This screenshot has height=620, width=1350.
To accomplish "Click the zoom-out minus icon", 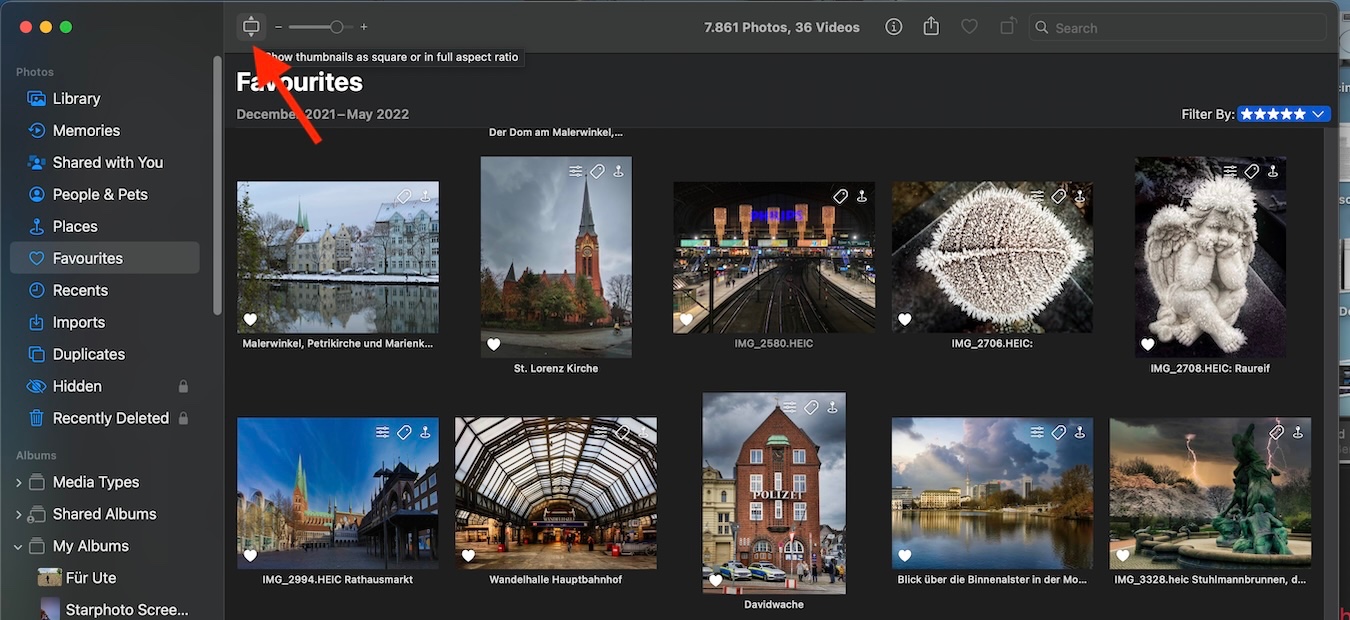I will tap(279, 27).
